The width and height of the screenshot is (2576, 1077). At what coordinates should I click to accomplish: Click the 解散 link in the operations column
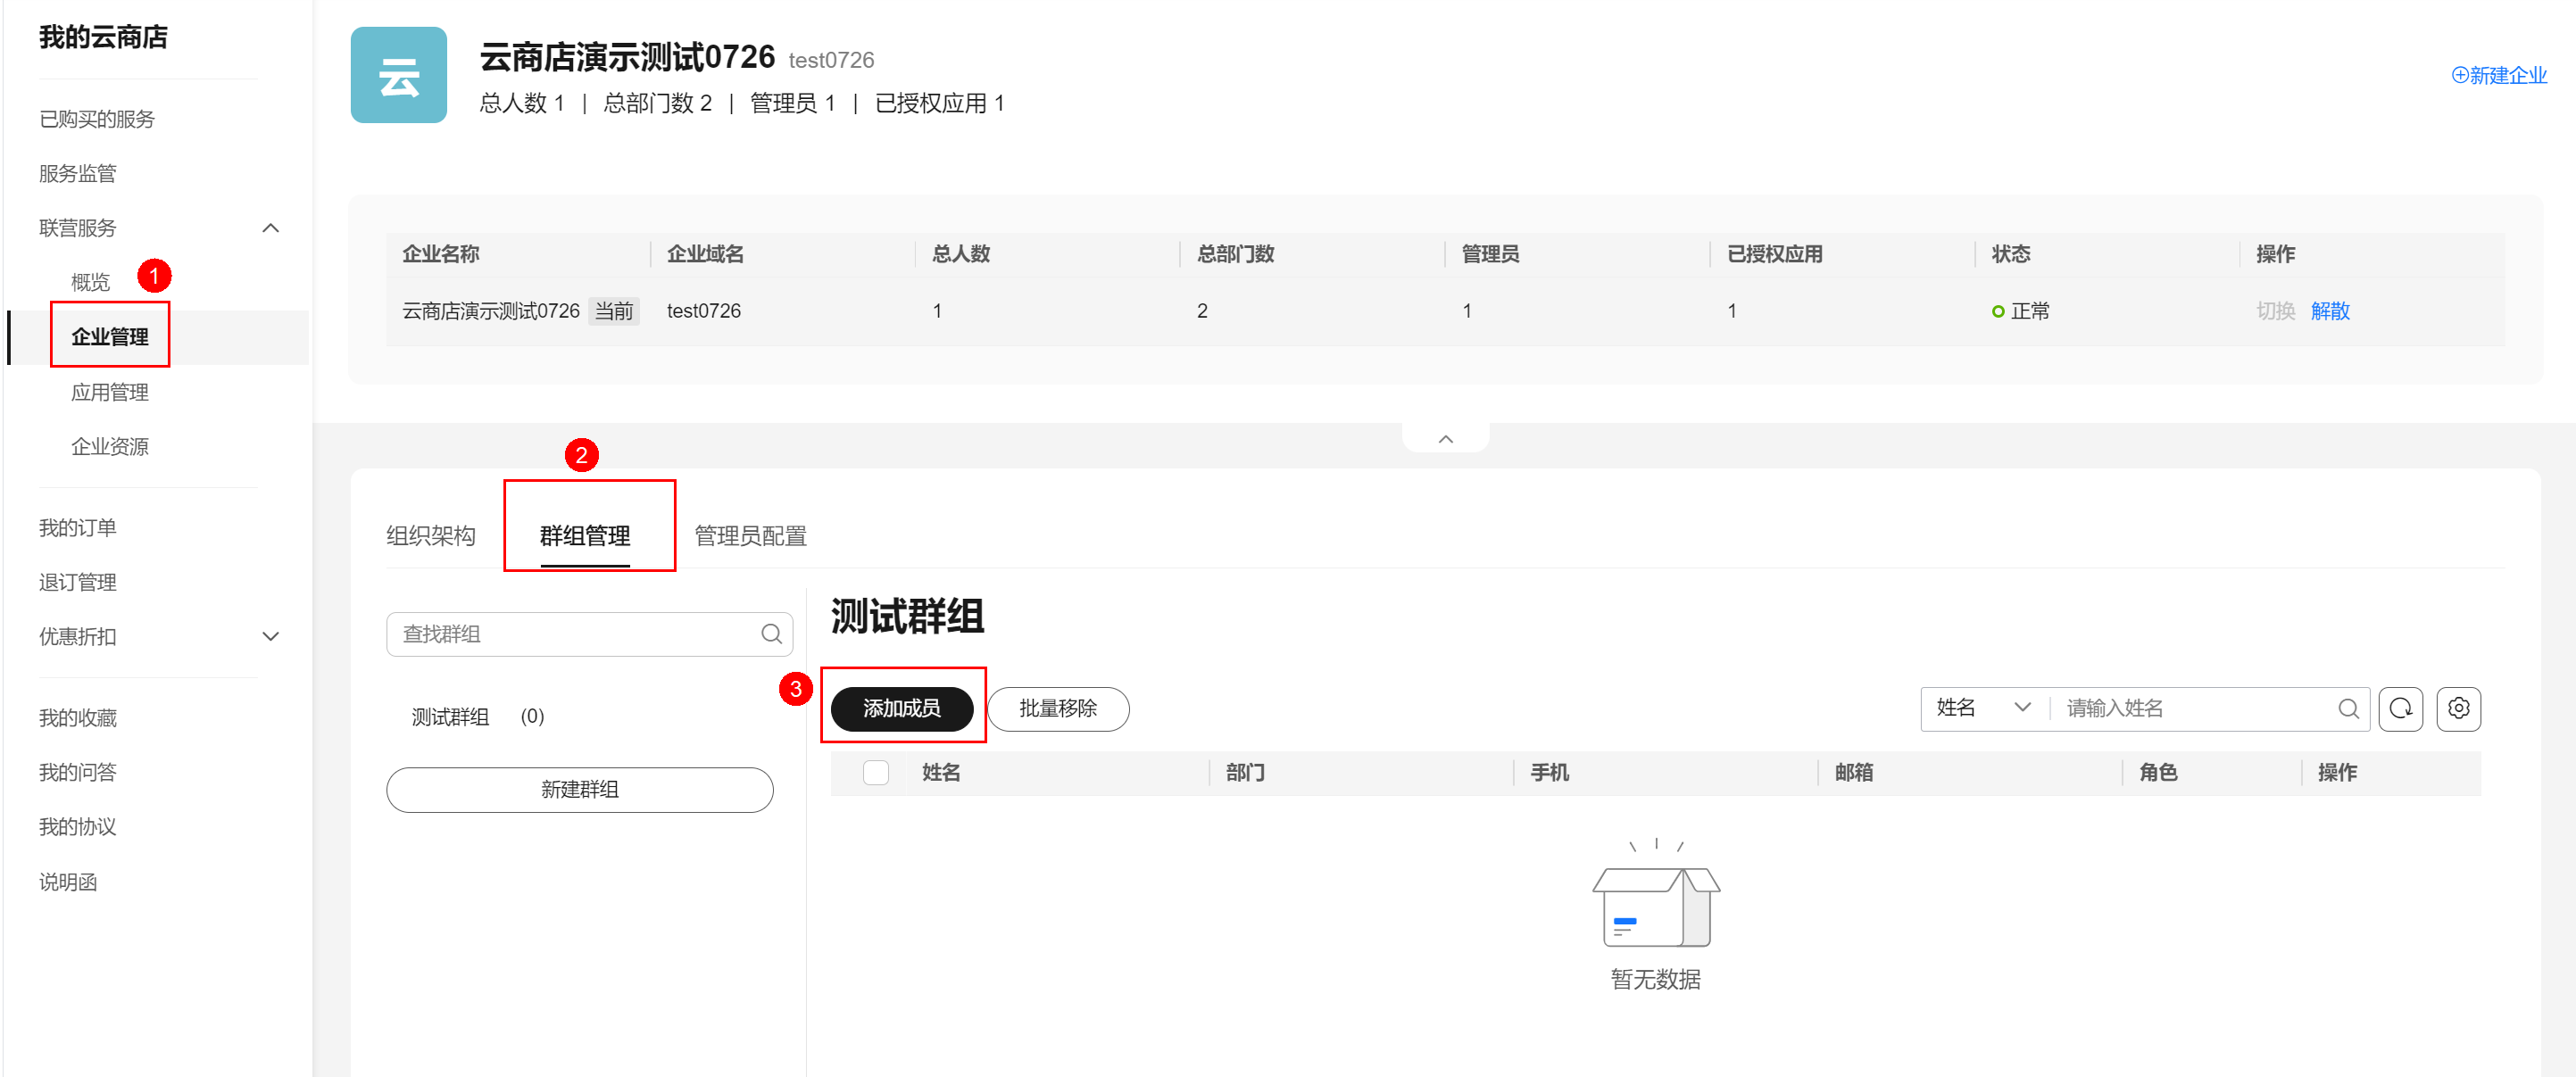coord(2330,310)
